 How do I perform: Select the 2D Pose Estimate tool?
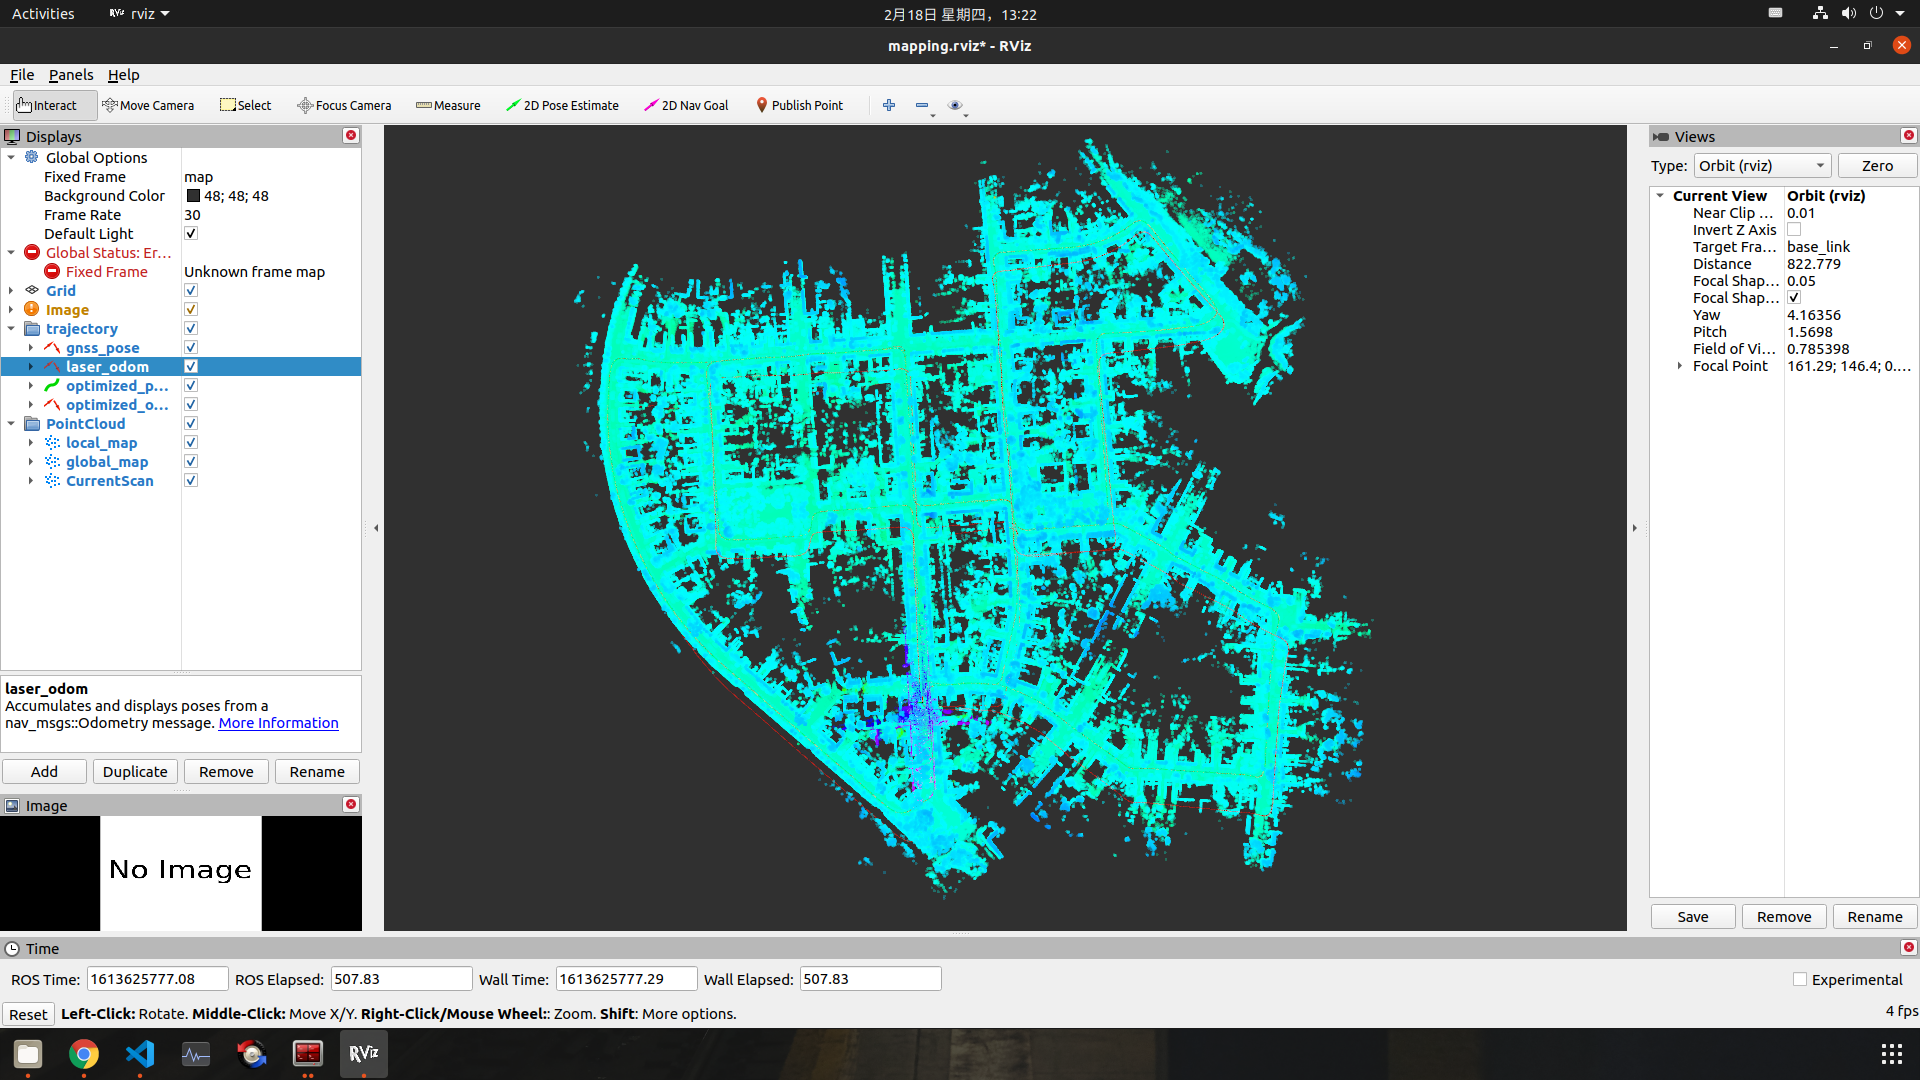pos(562,105)
